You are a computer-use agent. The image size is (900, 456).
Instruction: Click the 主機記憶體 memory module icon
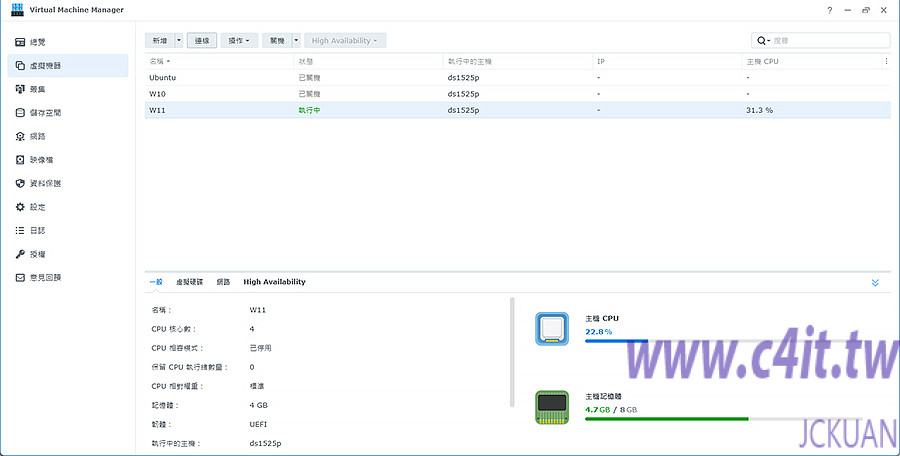click(x=552, y=408)
